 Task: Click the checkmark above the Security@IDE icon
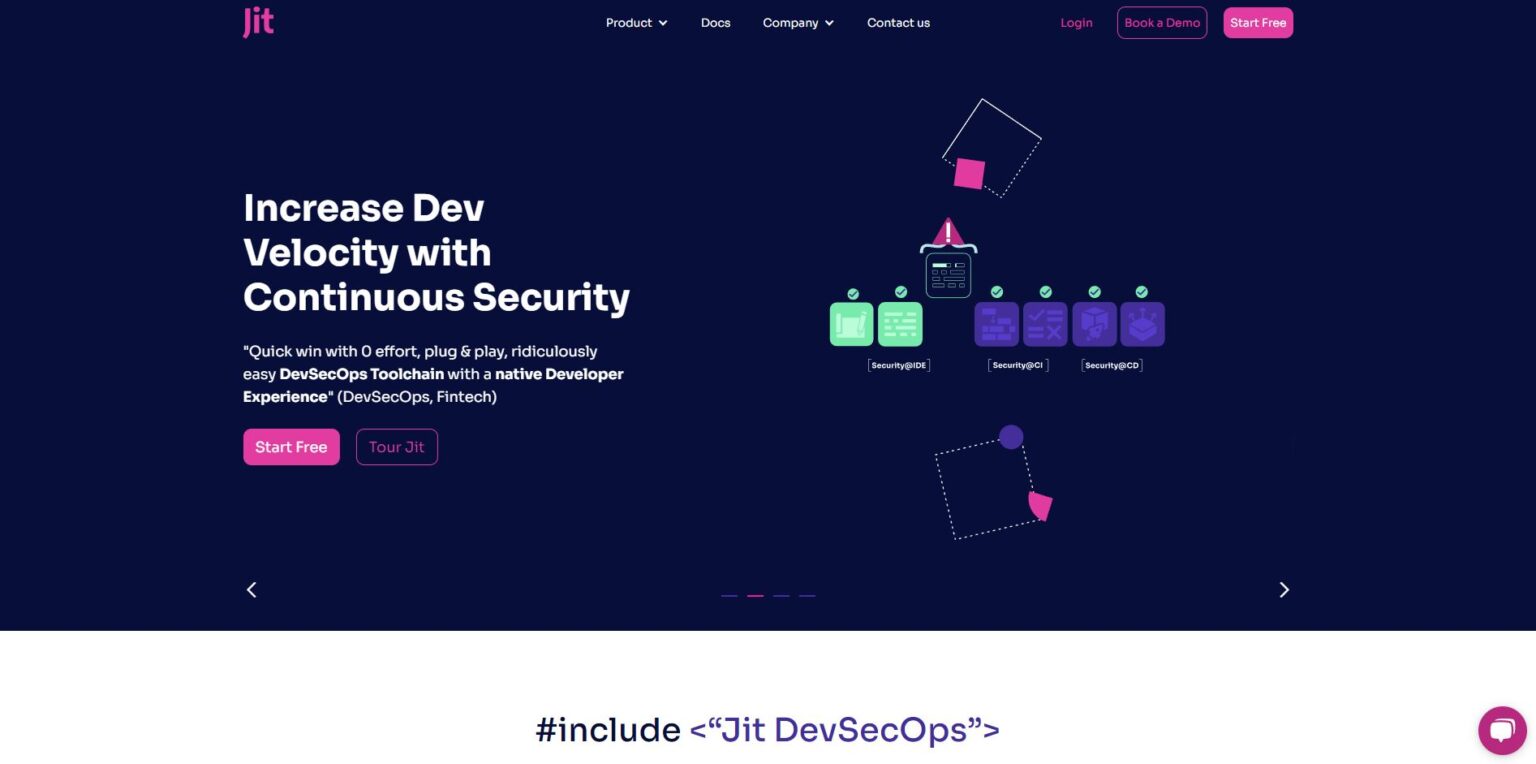pyautogui.click(x=852, y=293)
